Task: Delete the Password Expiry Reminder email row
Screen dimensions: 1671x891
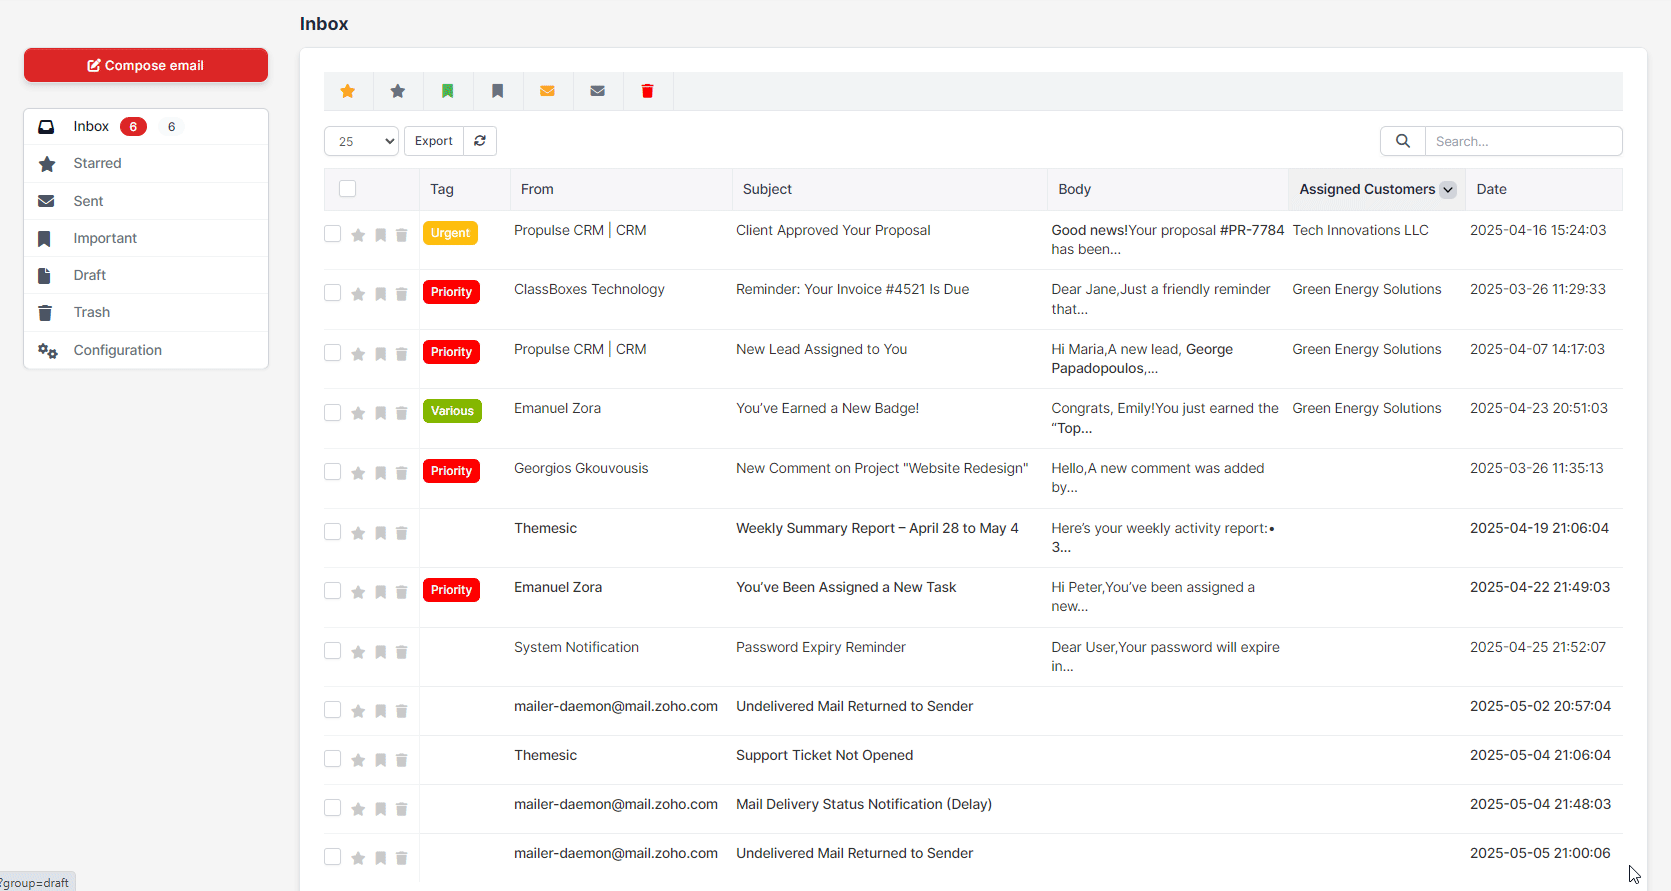Action: pyautogui.click(x=401, y=652)
